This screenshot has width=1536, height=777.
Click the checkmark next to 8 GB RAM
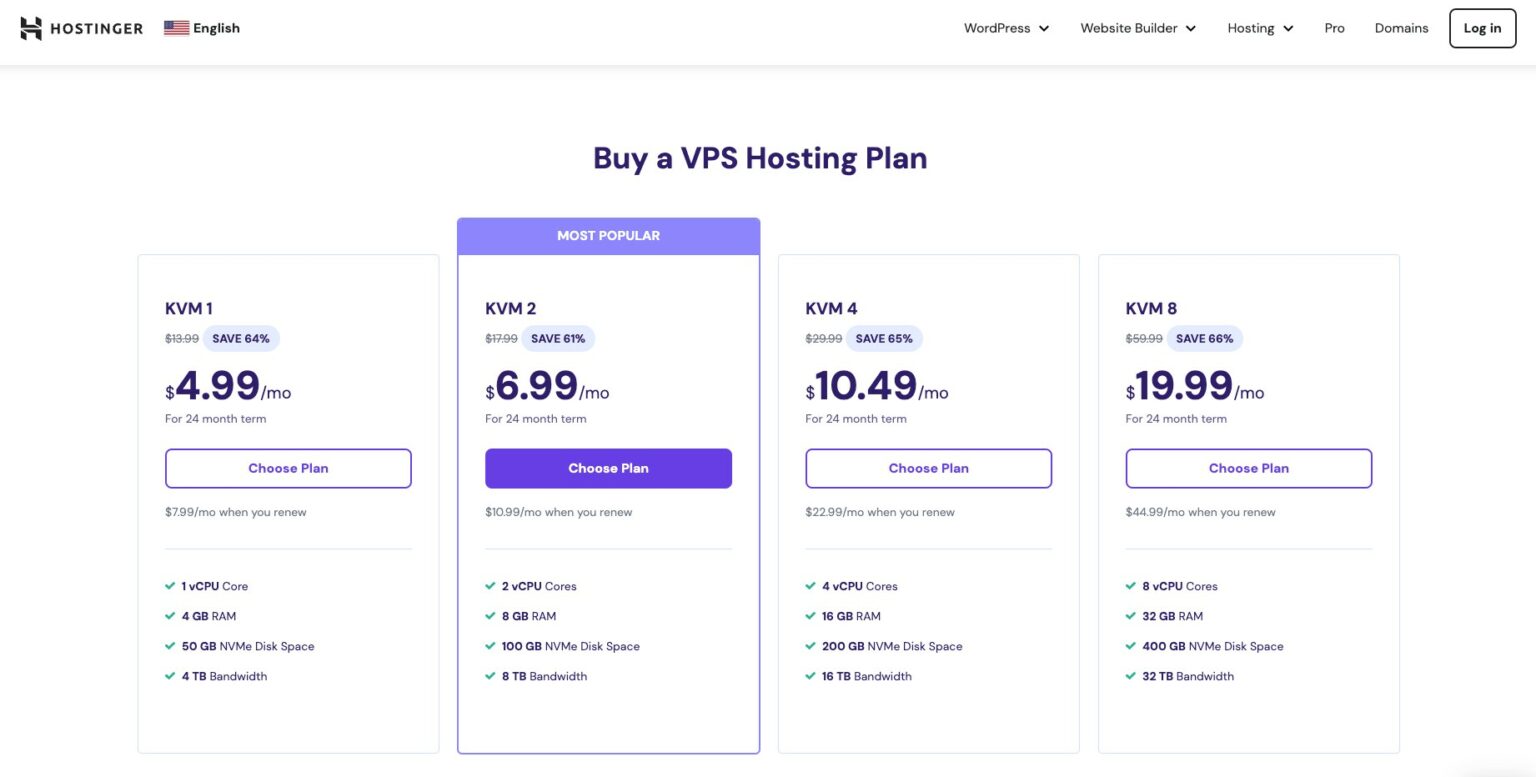tap(490, 616)
